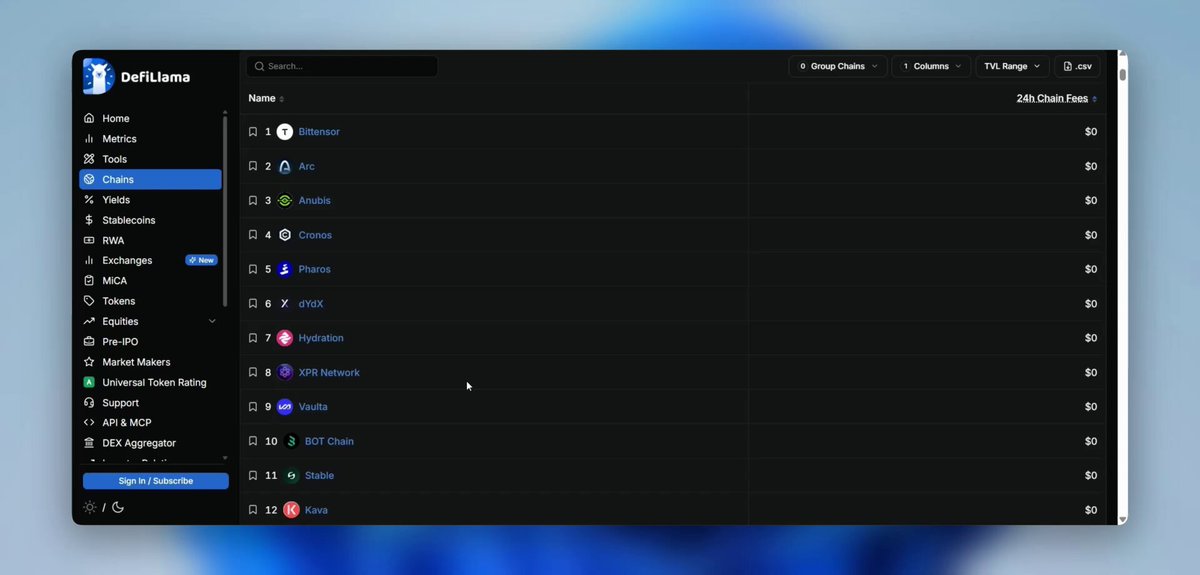This screenshot has height=575, width=1200.
Task: Click the BOT Chain logo icon
Action: tap(291, 441)
